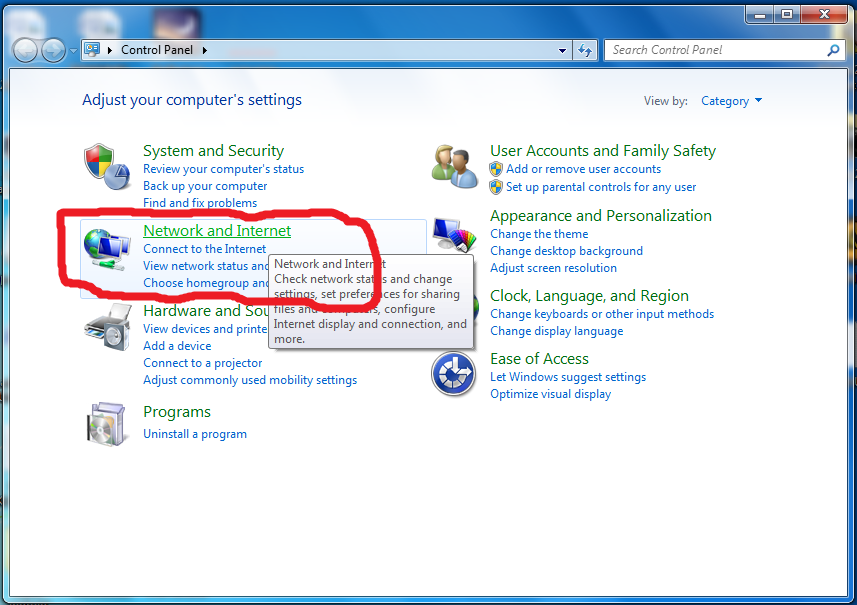Click Optimize visual display
The width and height of the screenshot is (857, 605).
(x=550, y=393)
